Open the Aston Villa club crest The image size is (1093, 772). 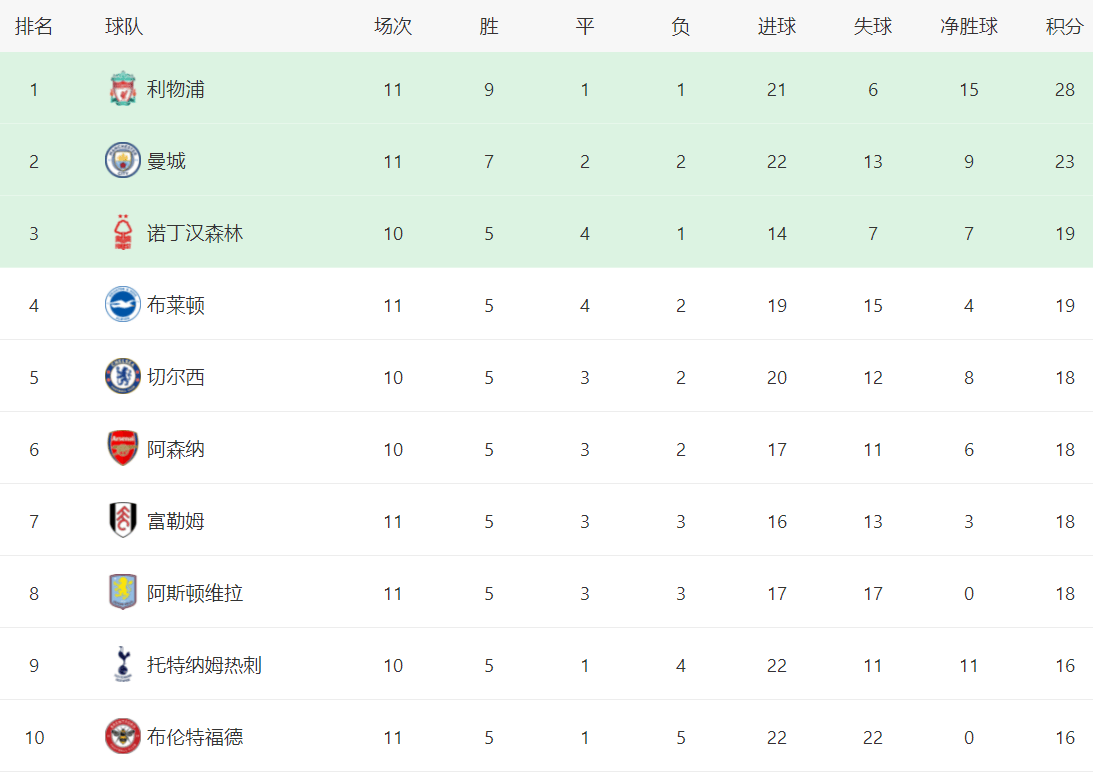click(x=123, y=592)
